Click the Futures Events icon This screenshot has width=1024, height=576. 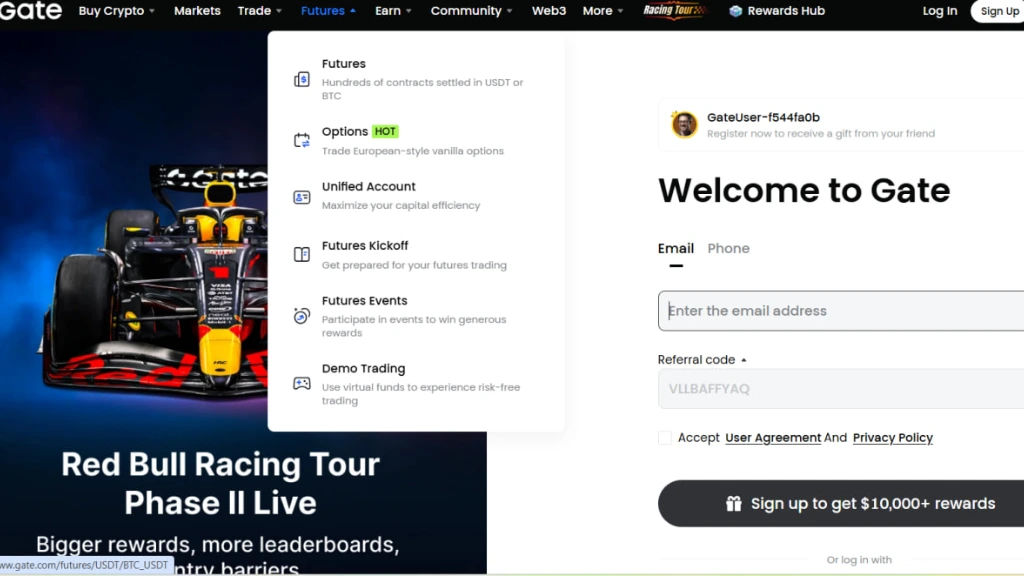(x=302, y=316)
